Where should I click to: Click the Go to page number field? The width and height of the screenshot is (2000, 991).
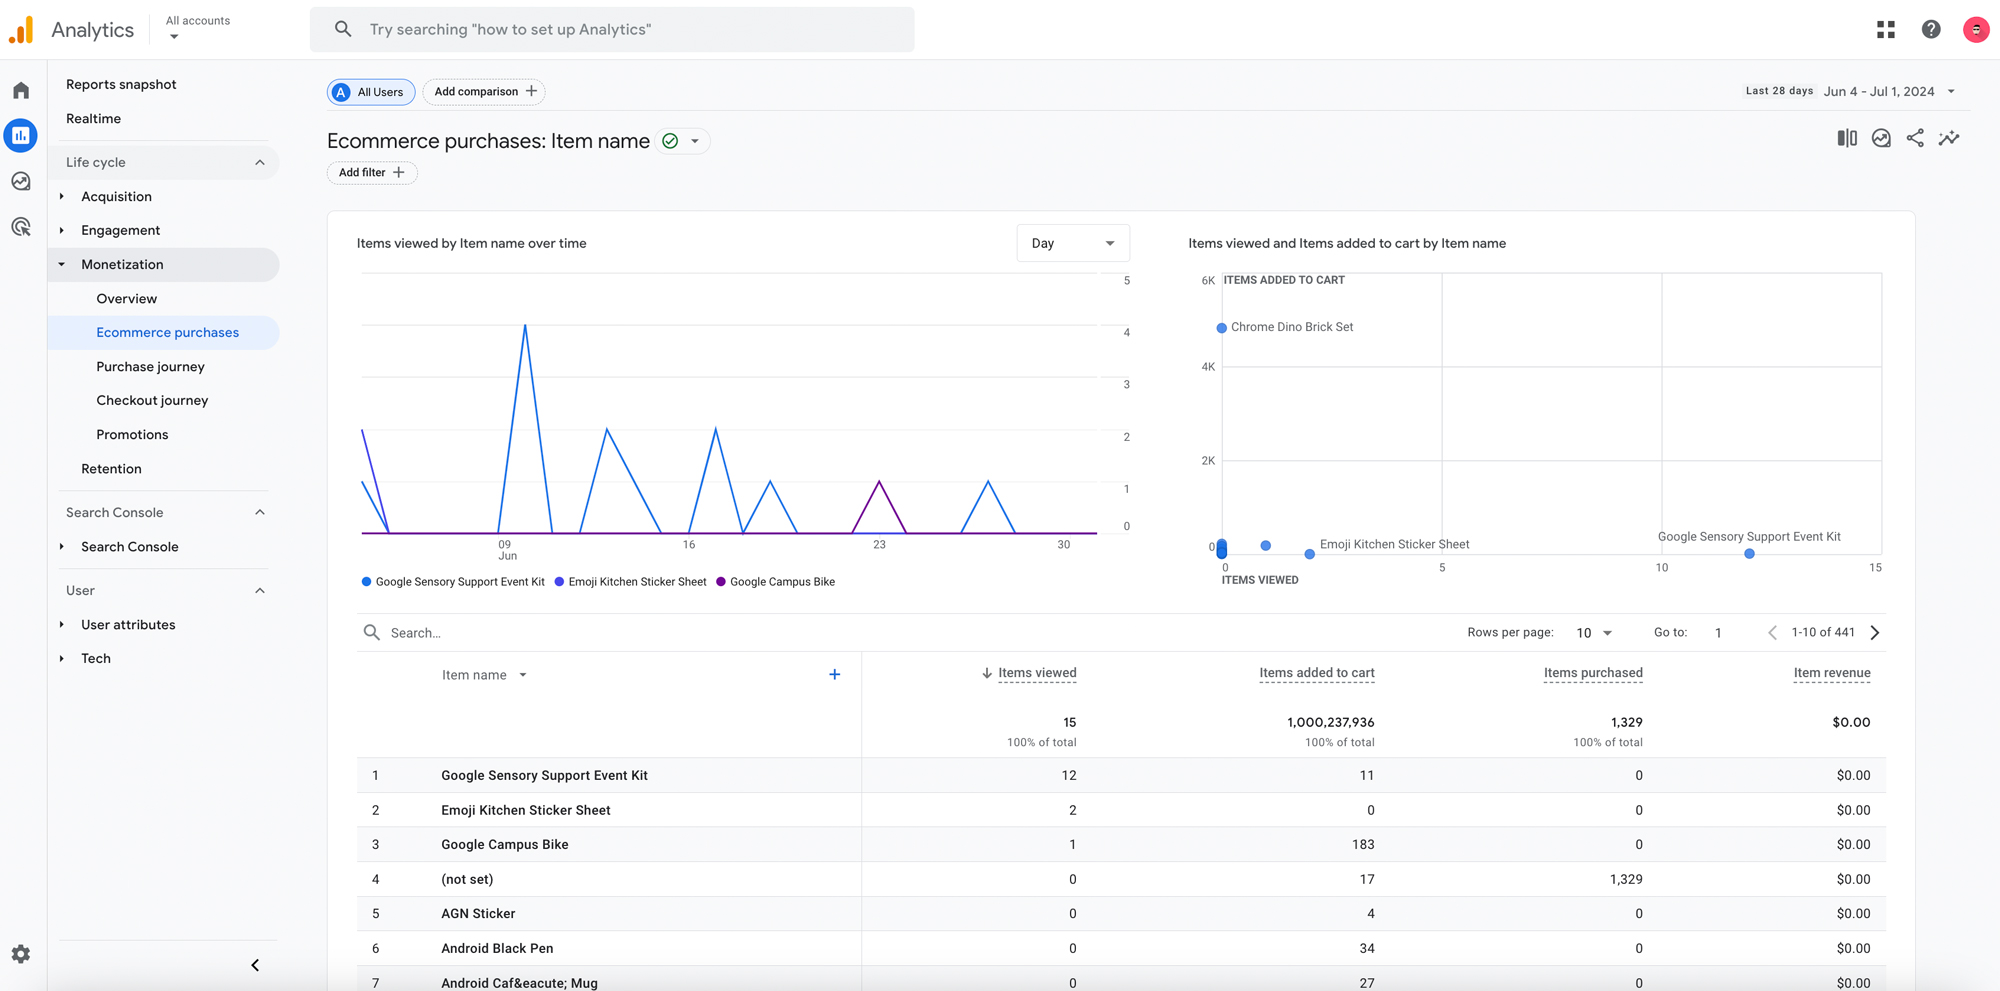click(1719, 633)
